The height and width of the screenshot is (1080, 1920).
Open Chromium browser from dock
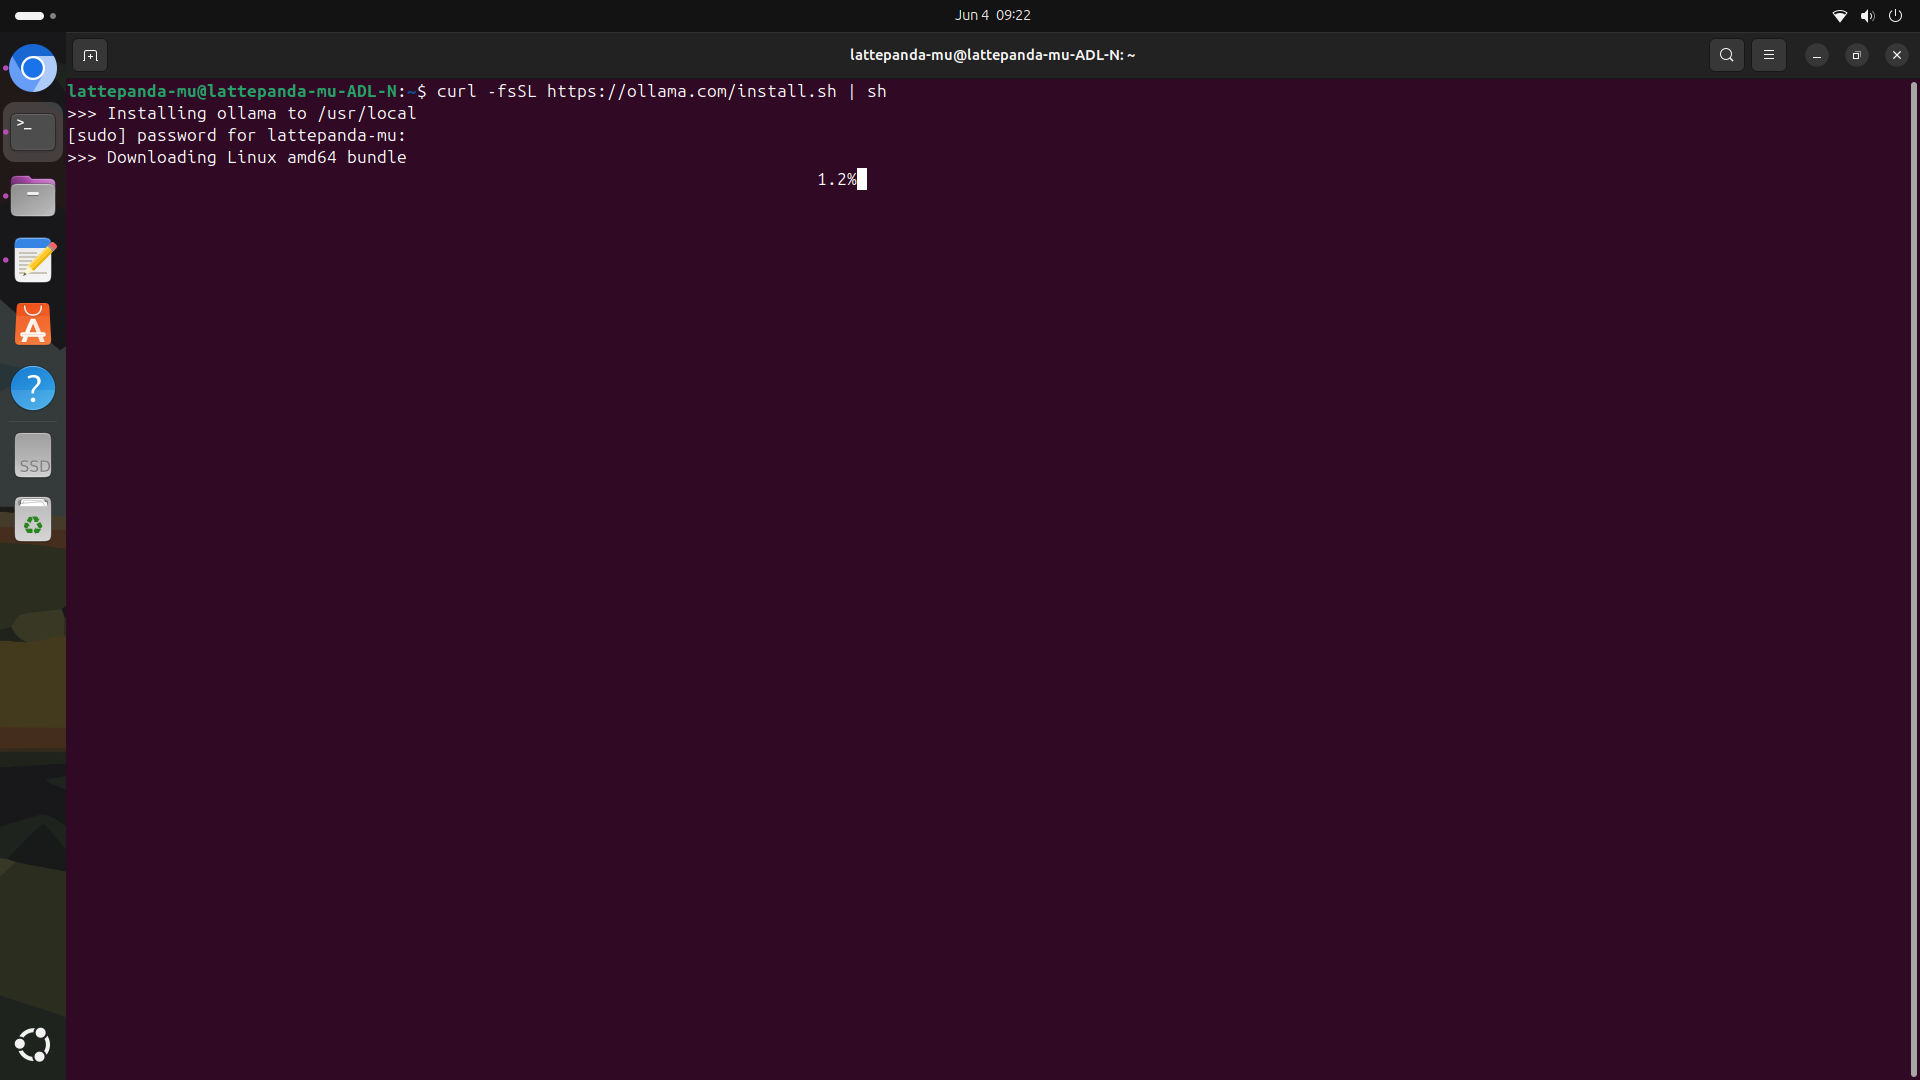point(33,68)
